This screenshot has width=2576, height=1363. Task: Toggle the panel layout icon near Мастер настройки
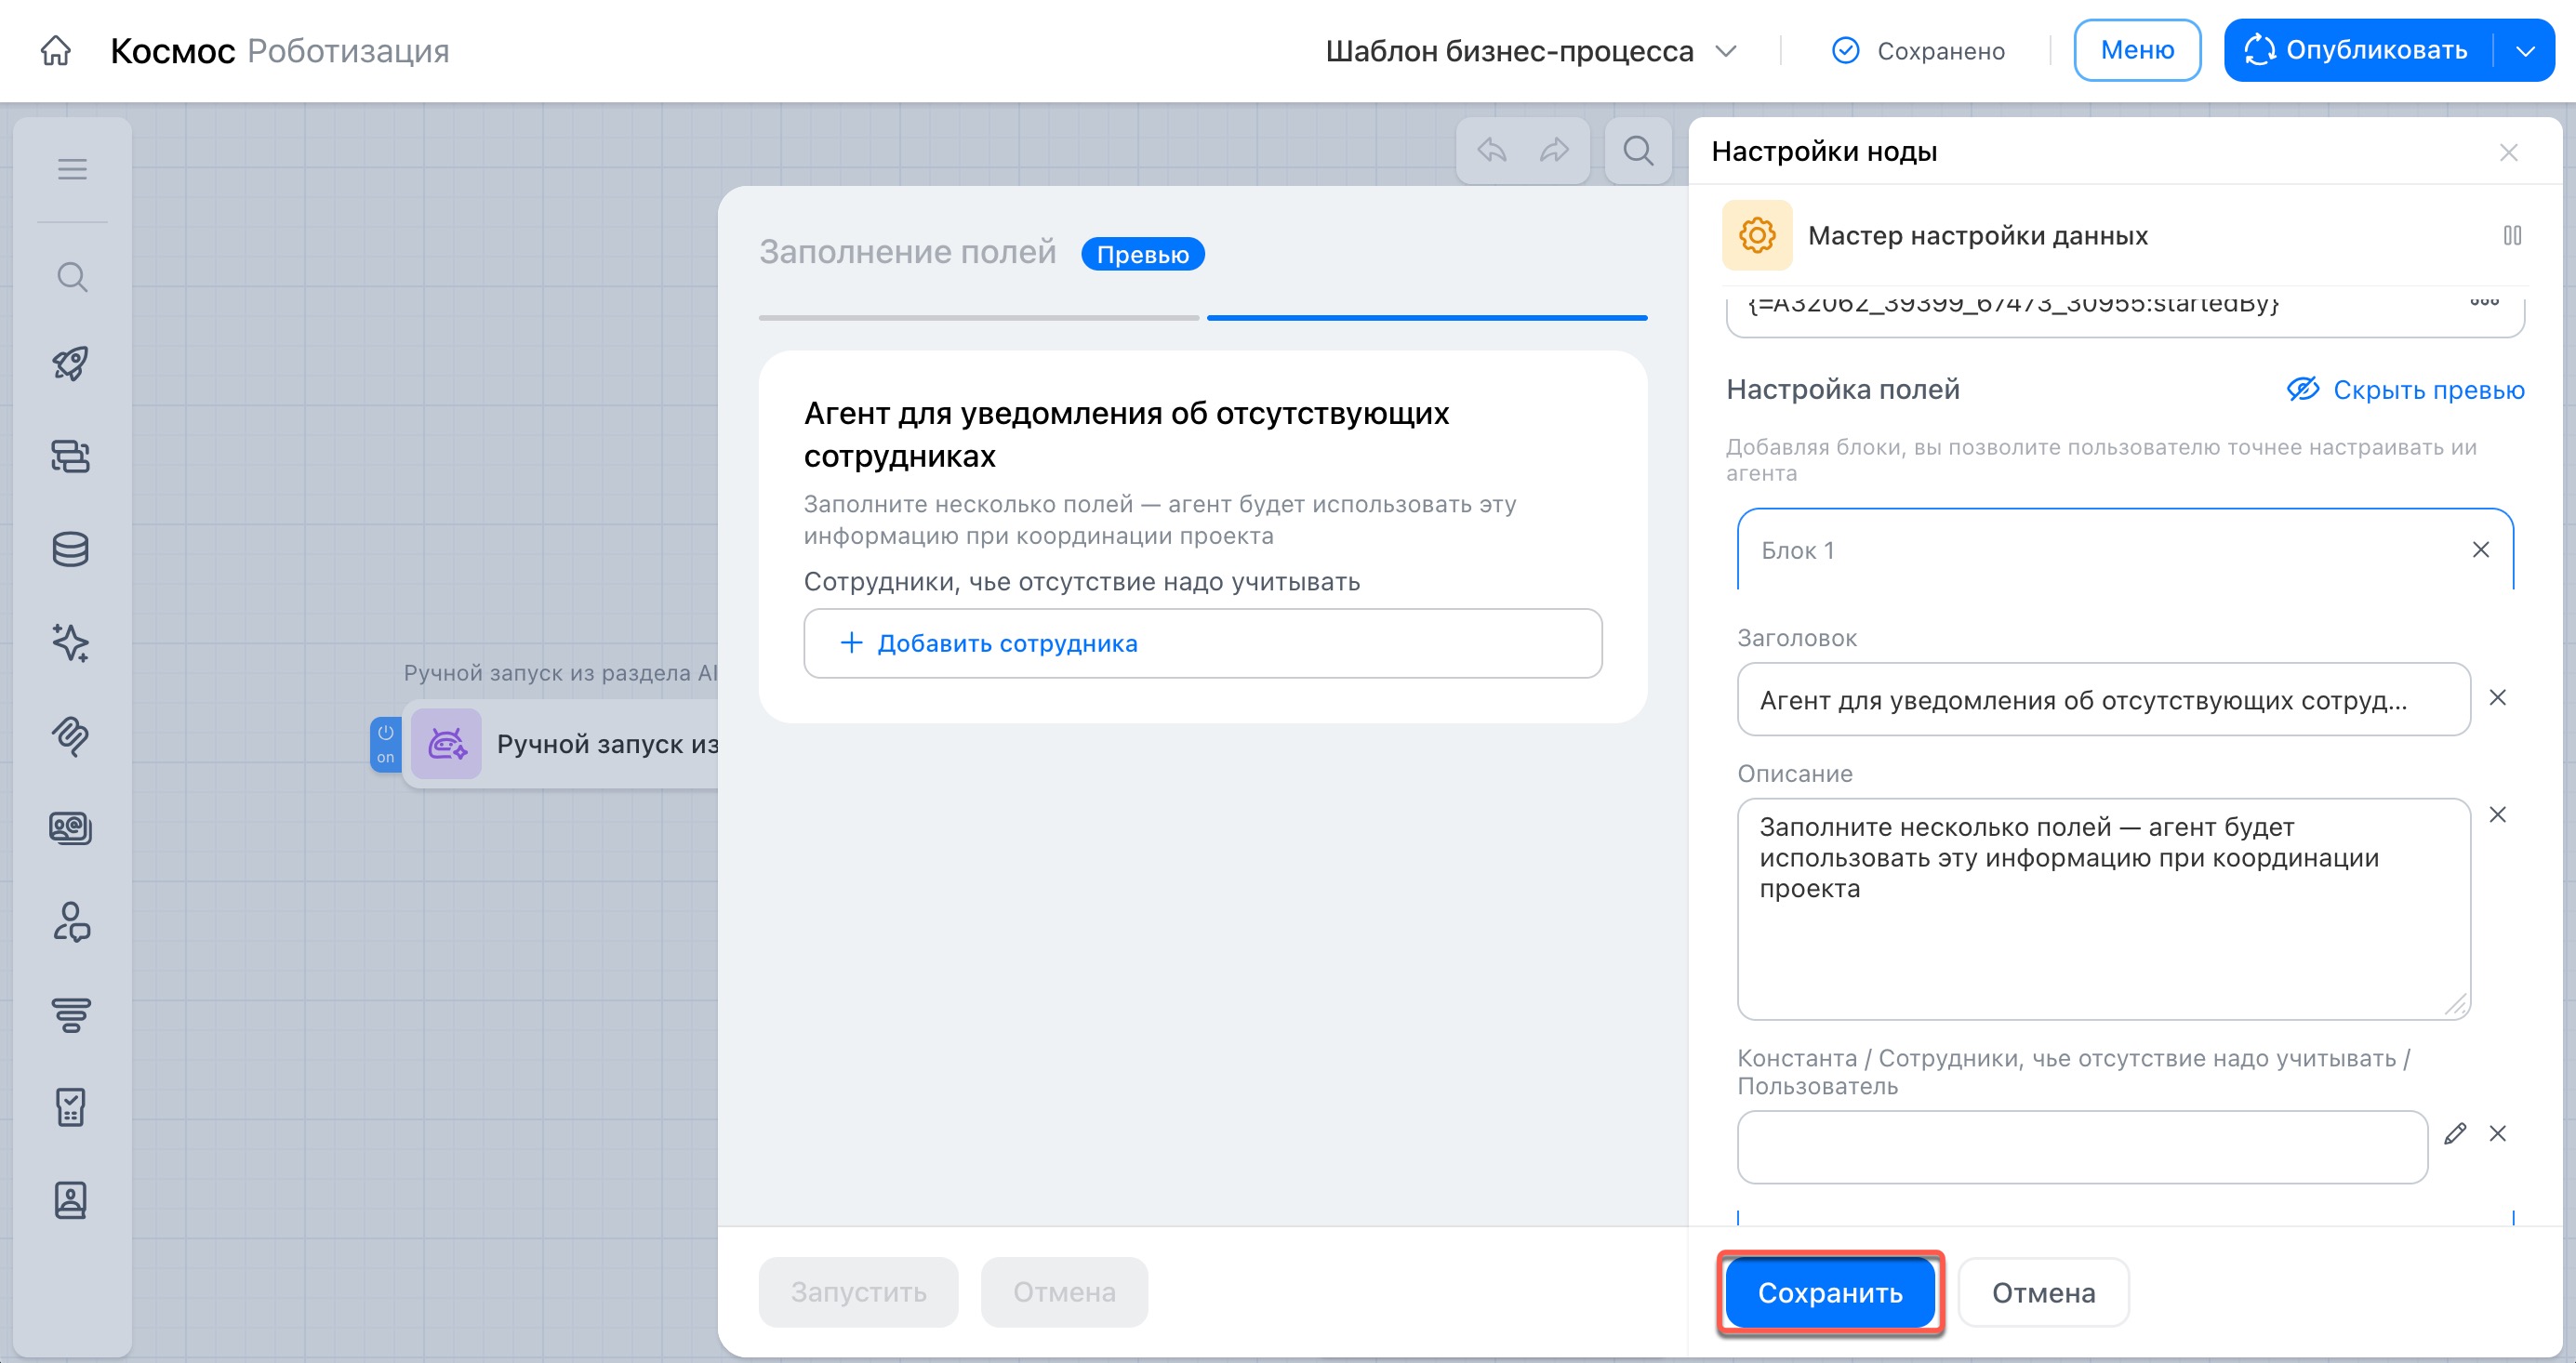tap(2512, 236)
